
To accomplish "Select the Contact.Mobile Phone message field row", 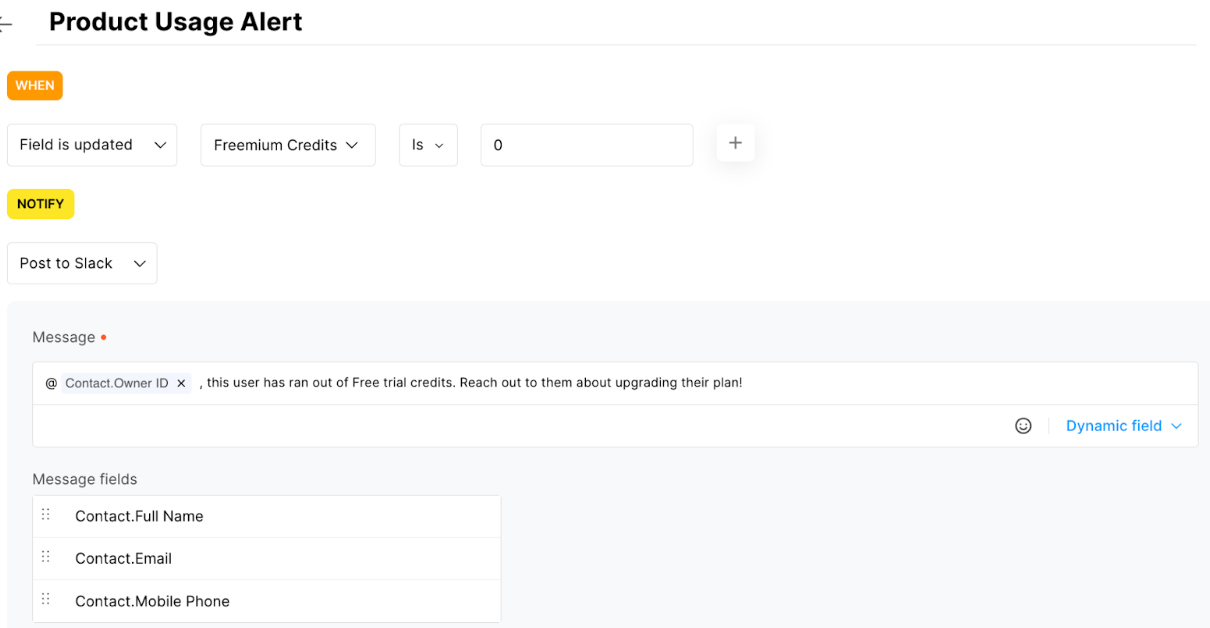I will pyautogui.click(x=267, y=601).
